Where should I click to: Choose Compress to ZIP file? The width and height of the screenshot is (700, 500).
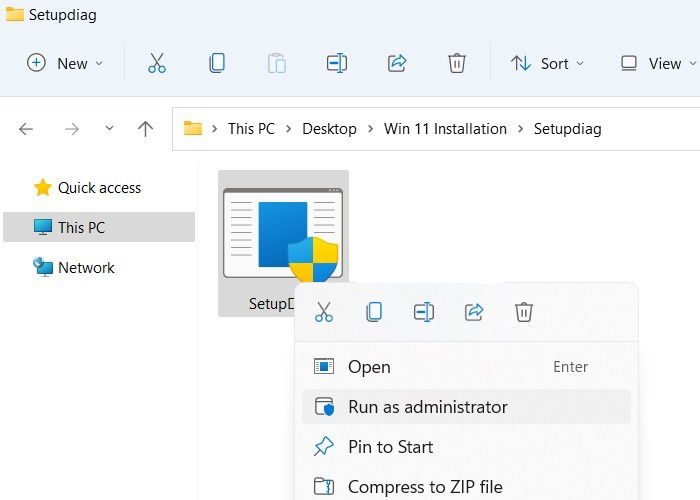pyautogui.click(x=467, y=487)
